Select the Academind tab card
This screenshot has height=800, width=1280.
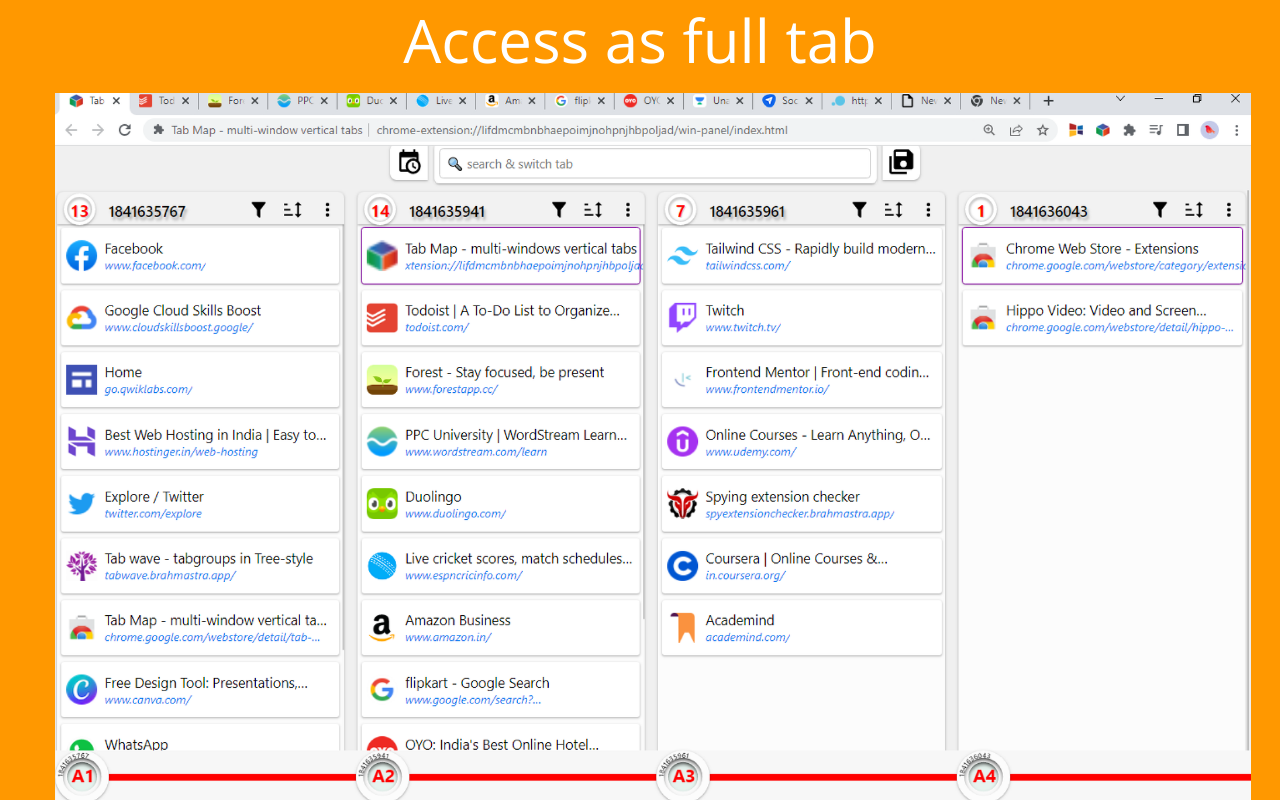(x=802, y=628)
